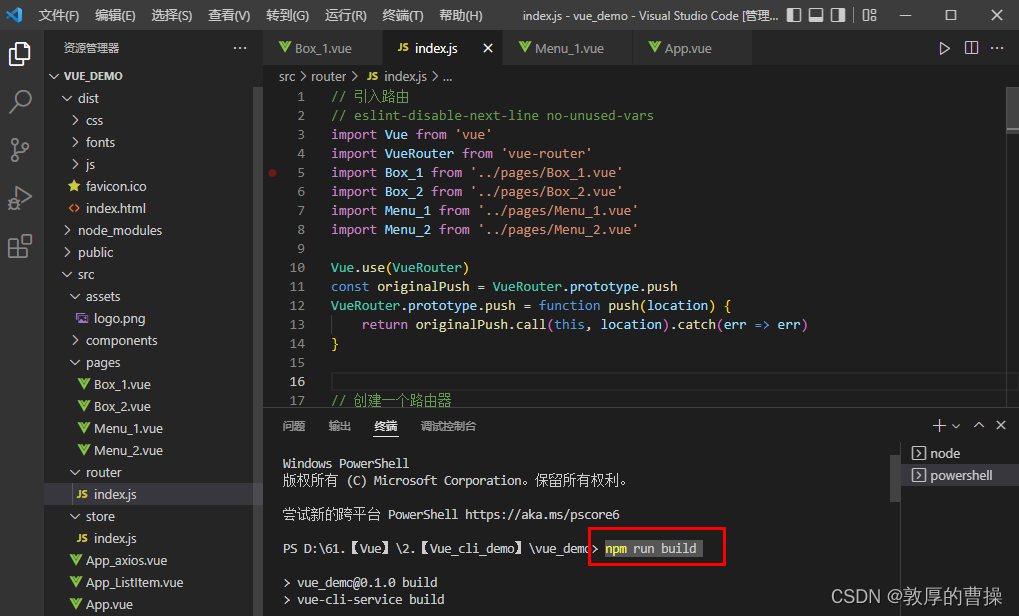Run the file using the play icon
The image size is (1019, 616).
tap(944, 46)
